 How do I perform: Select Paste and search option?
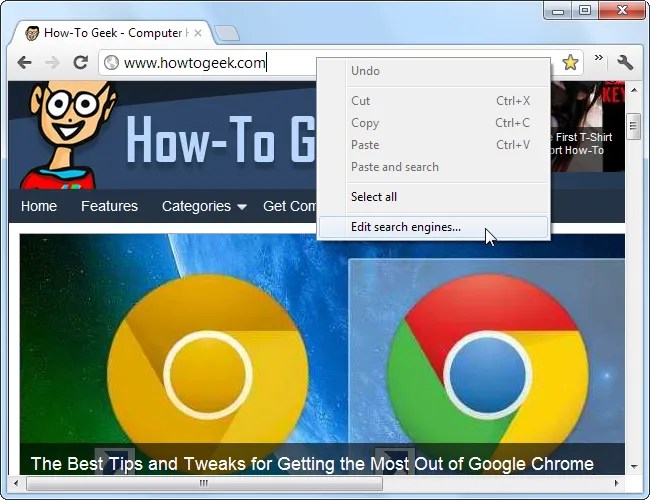tap(434, 167)
